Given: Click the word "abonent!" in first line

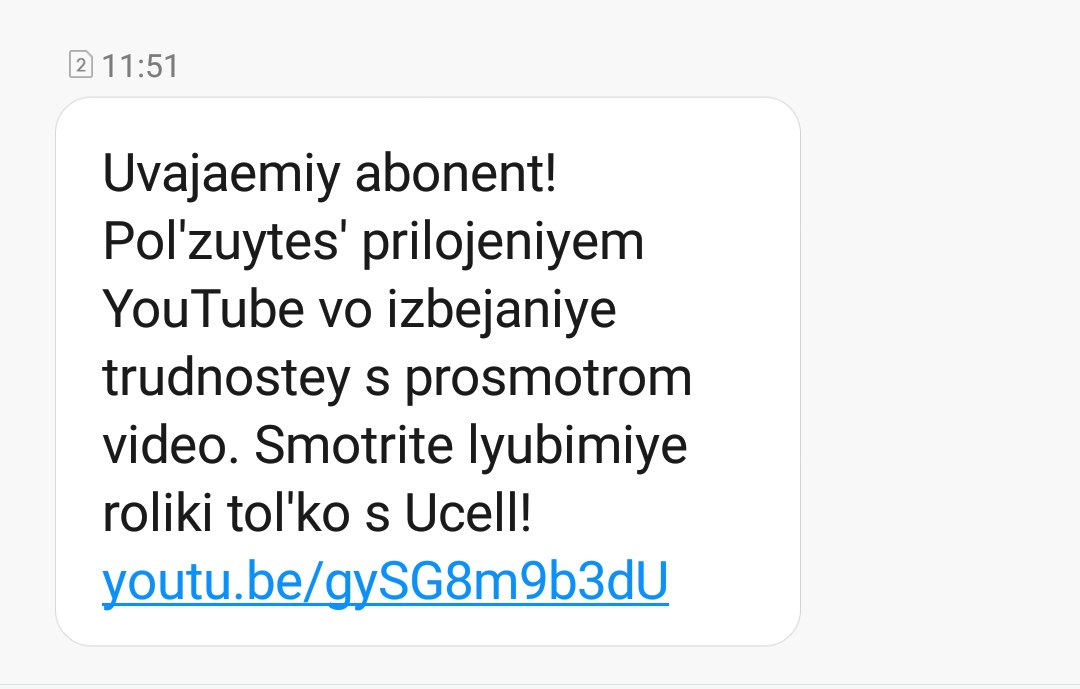Looking at the screenshot, I should point(455,174).
